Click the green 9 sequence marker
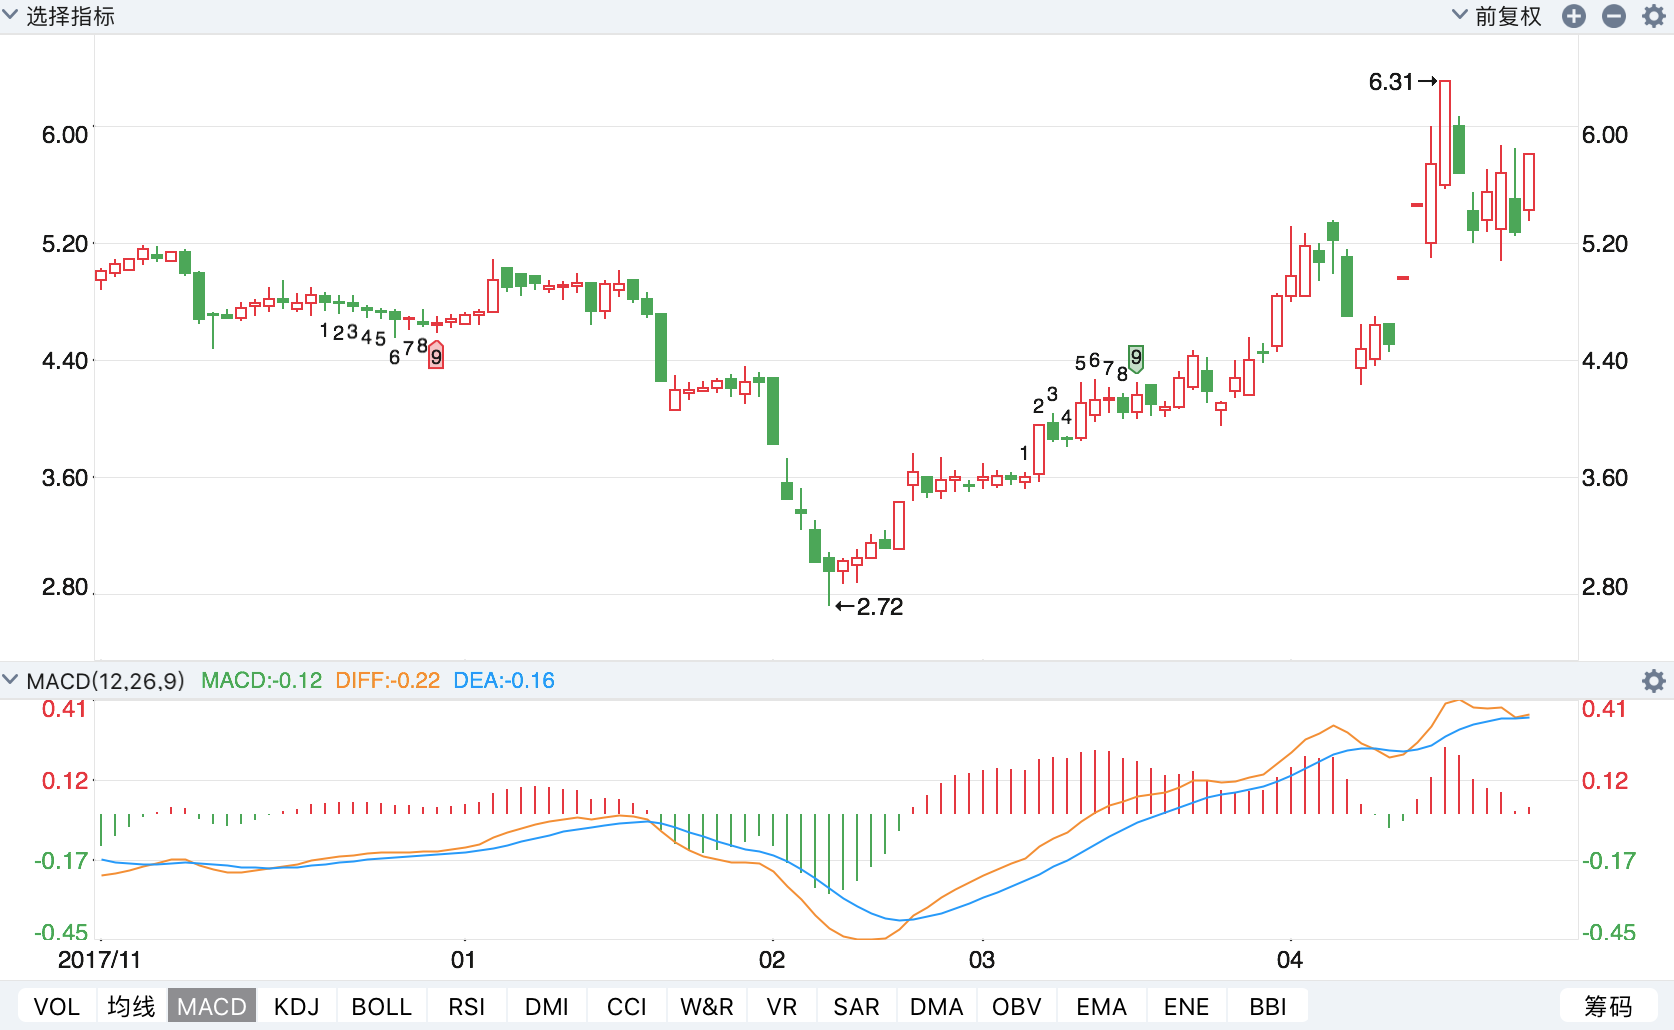This screenshot has height=1030, width=1674. [x=1136, y=357]
